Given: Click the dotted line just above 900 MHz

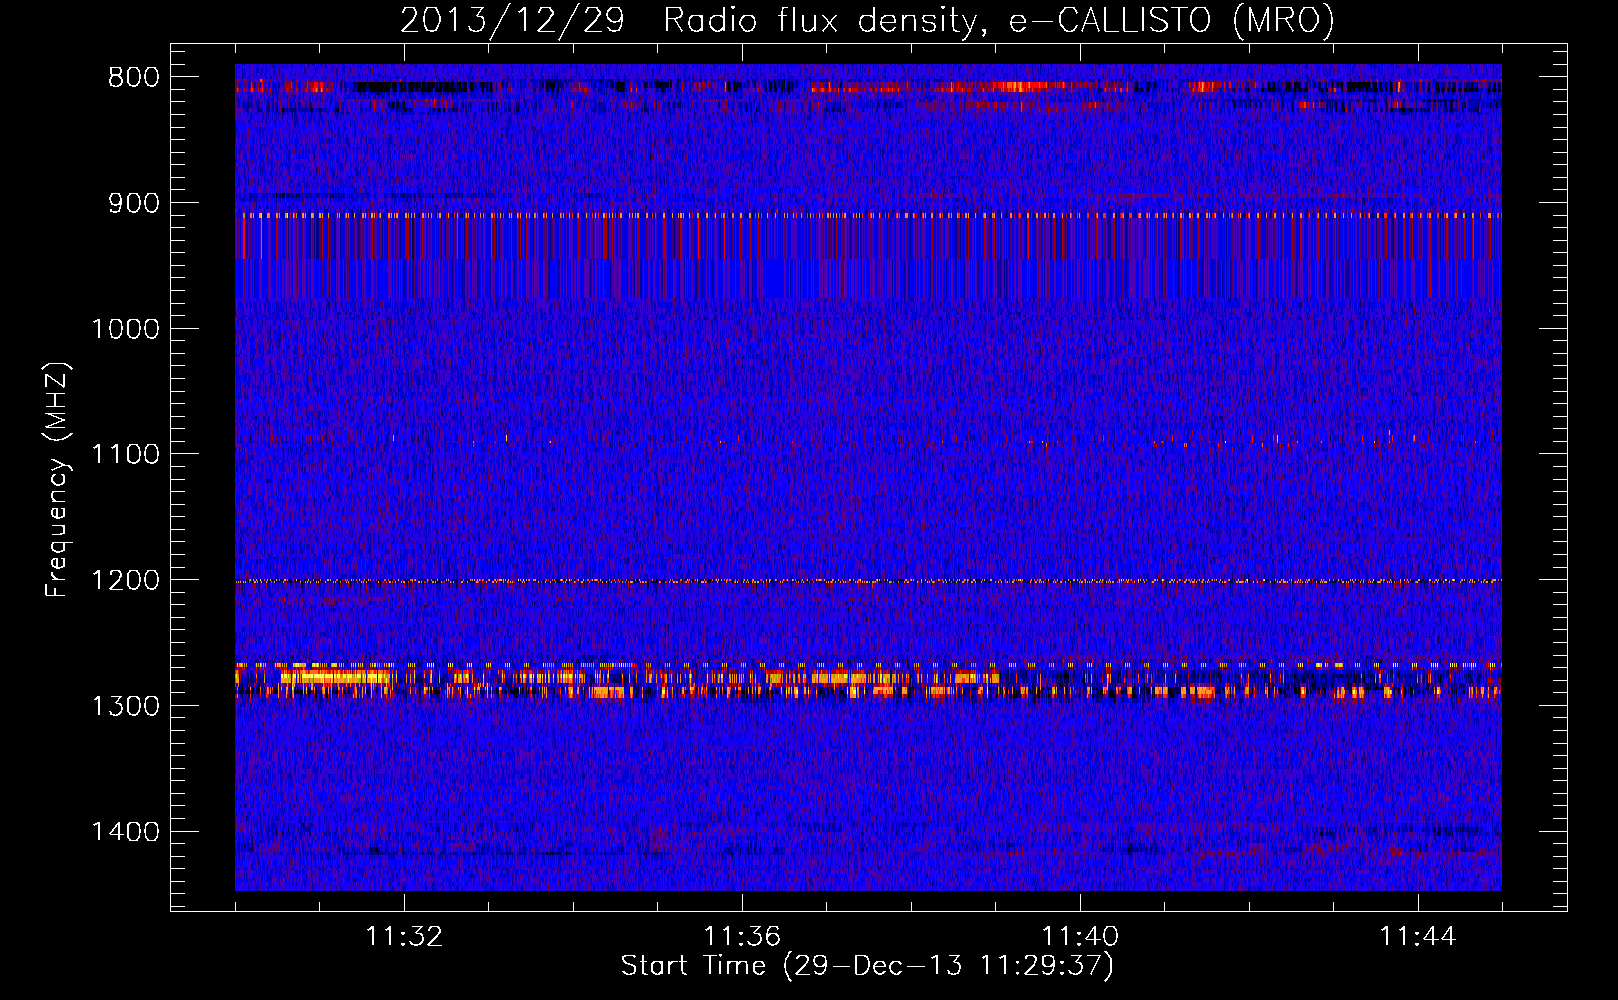Looking at the screenshot, I should click(x=868, y=215).
